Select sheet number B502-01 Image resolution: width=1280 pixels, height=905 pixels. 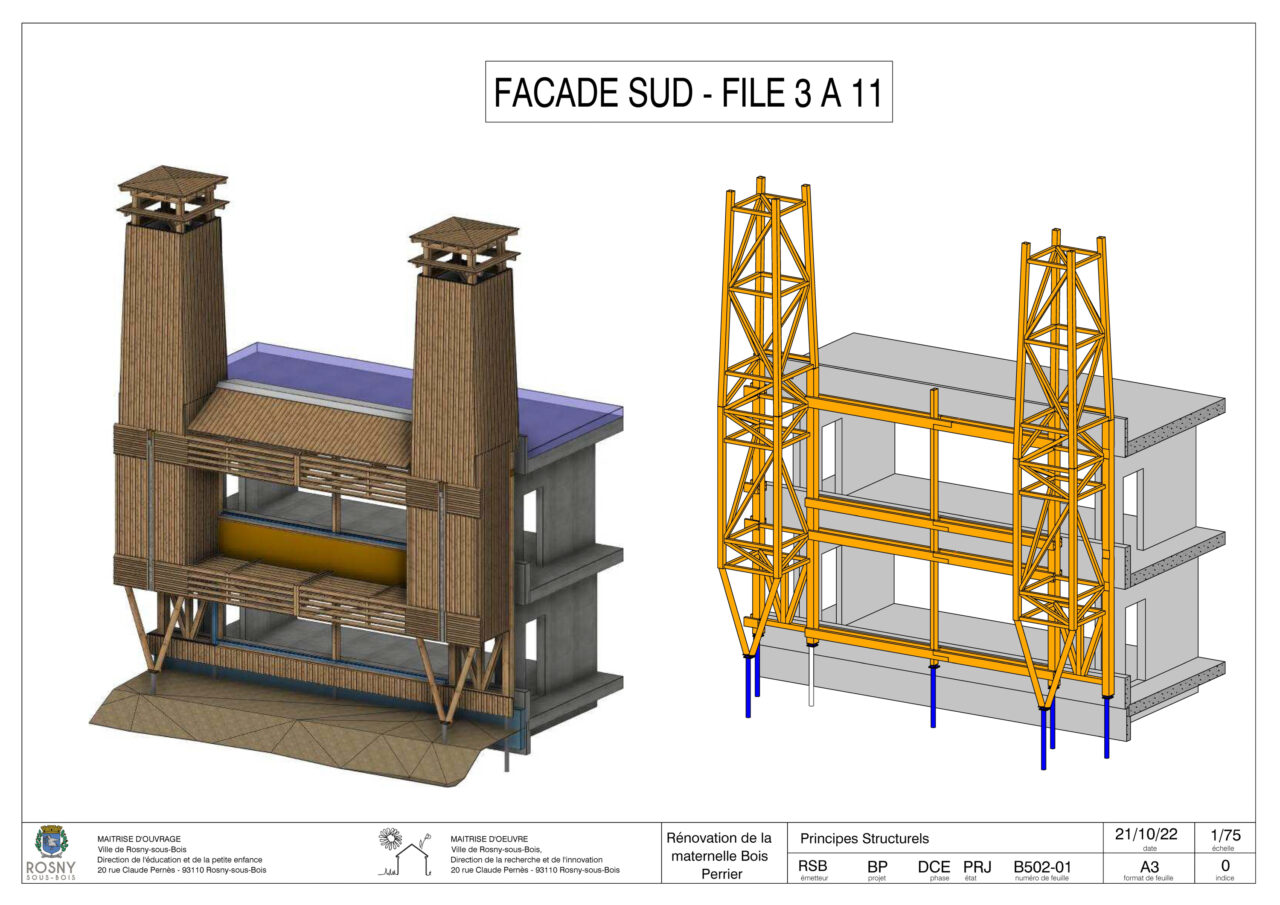point(1042,866)
